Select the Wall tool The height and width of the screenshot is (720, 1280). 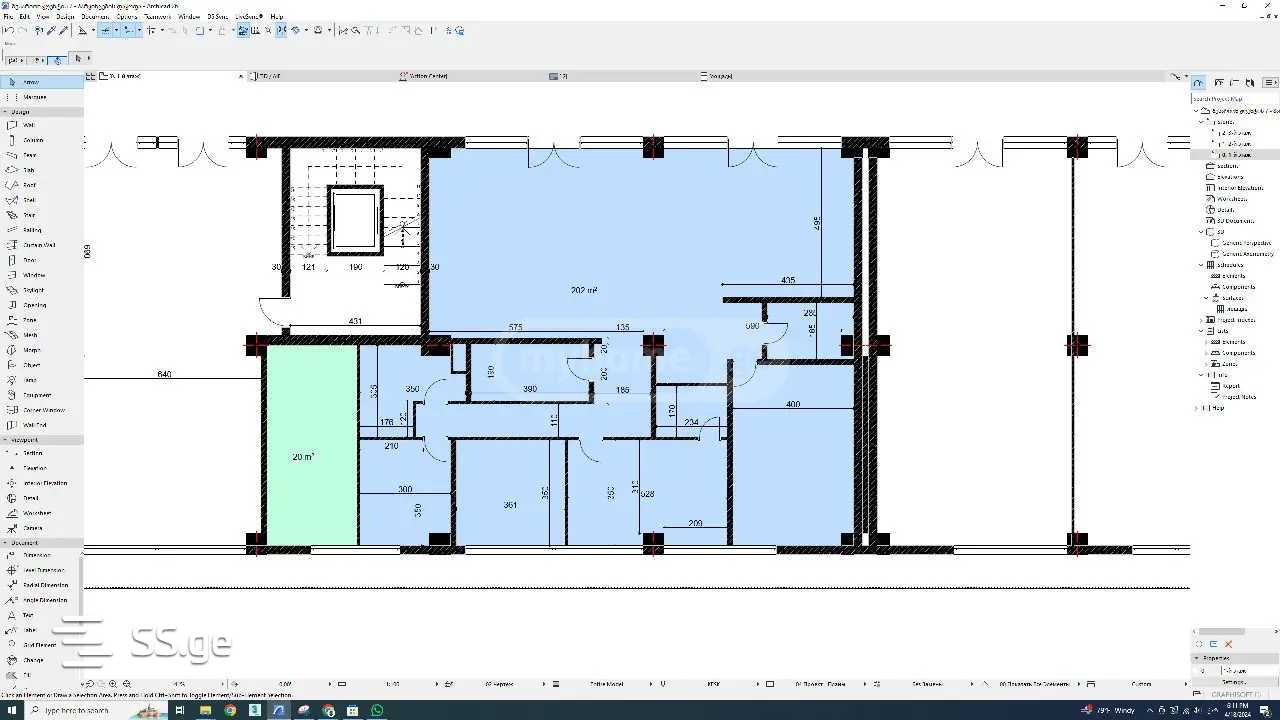pyautogui.click(x=29, y=125)
